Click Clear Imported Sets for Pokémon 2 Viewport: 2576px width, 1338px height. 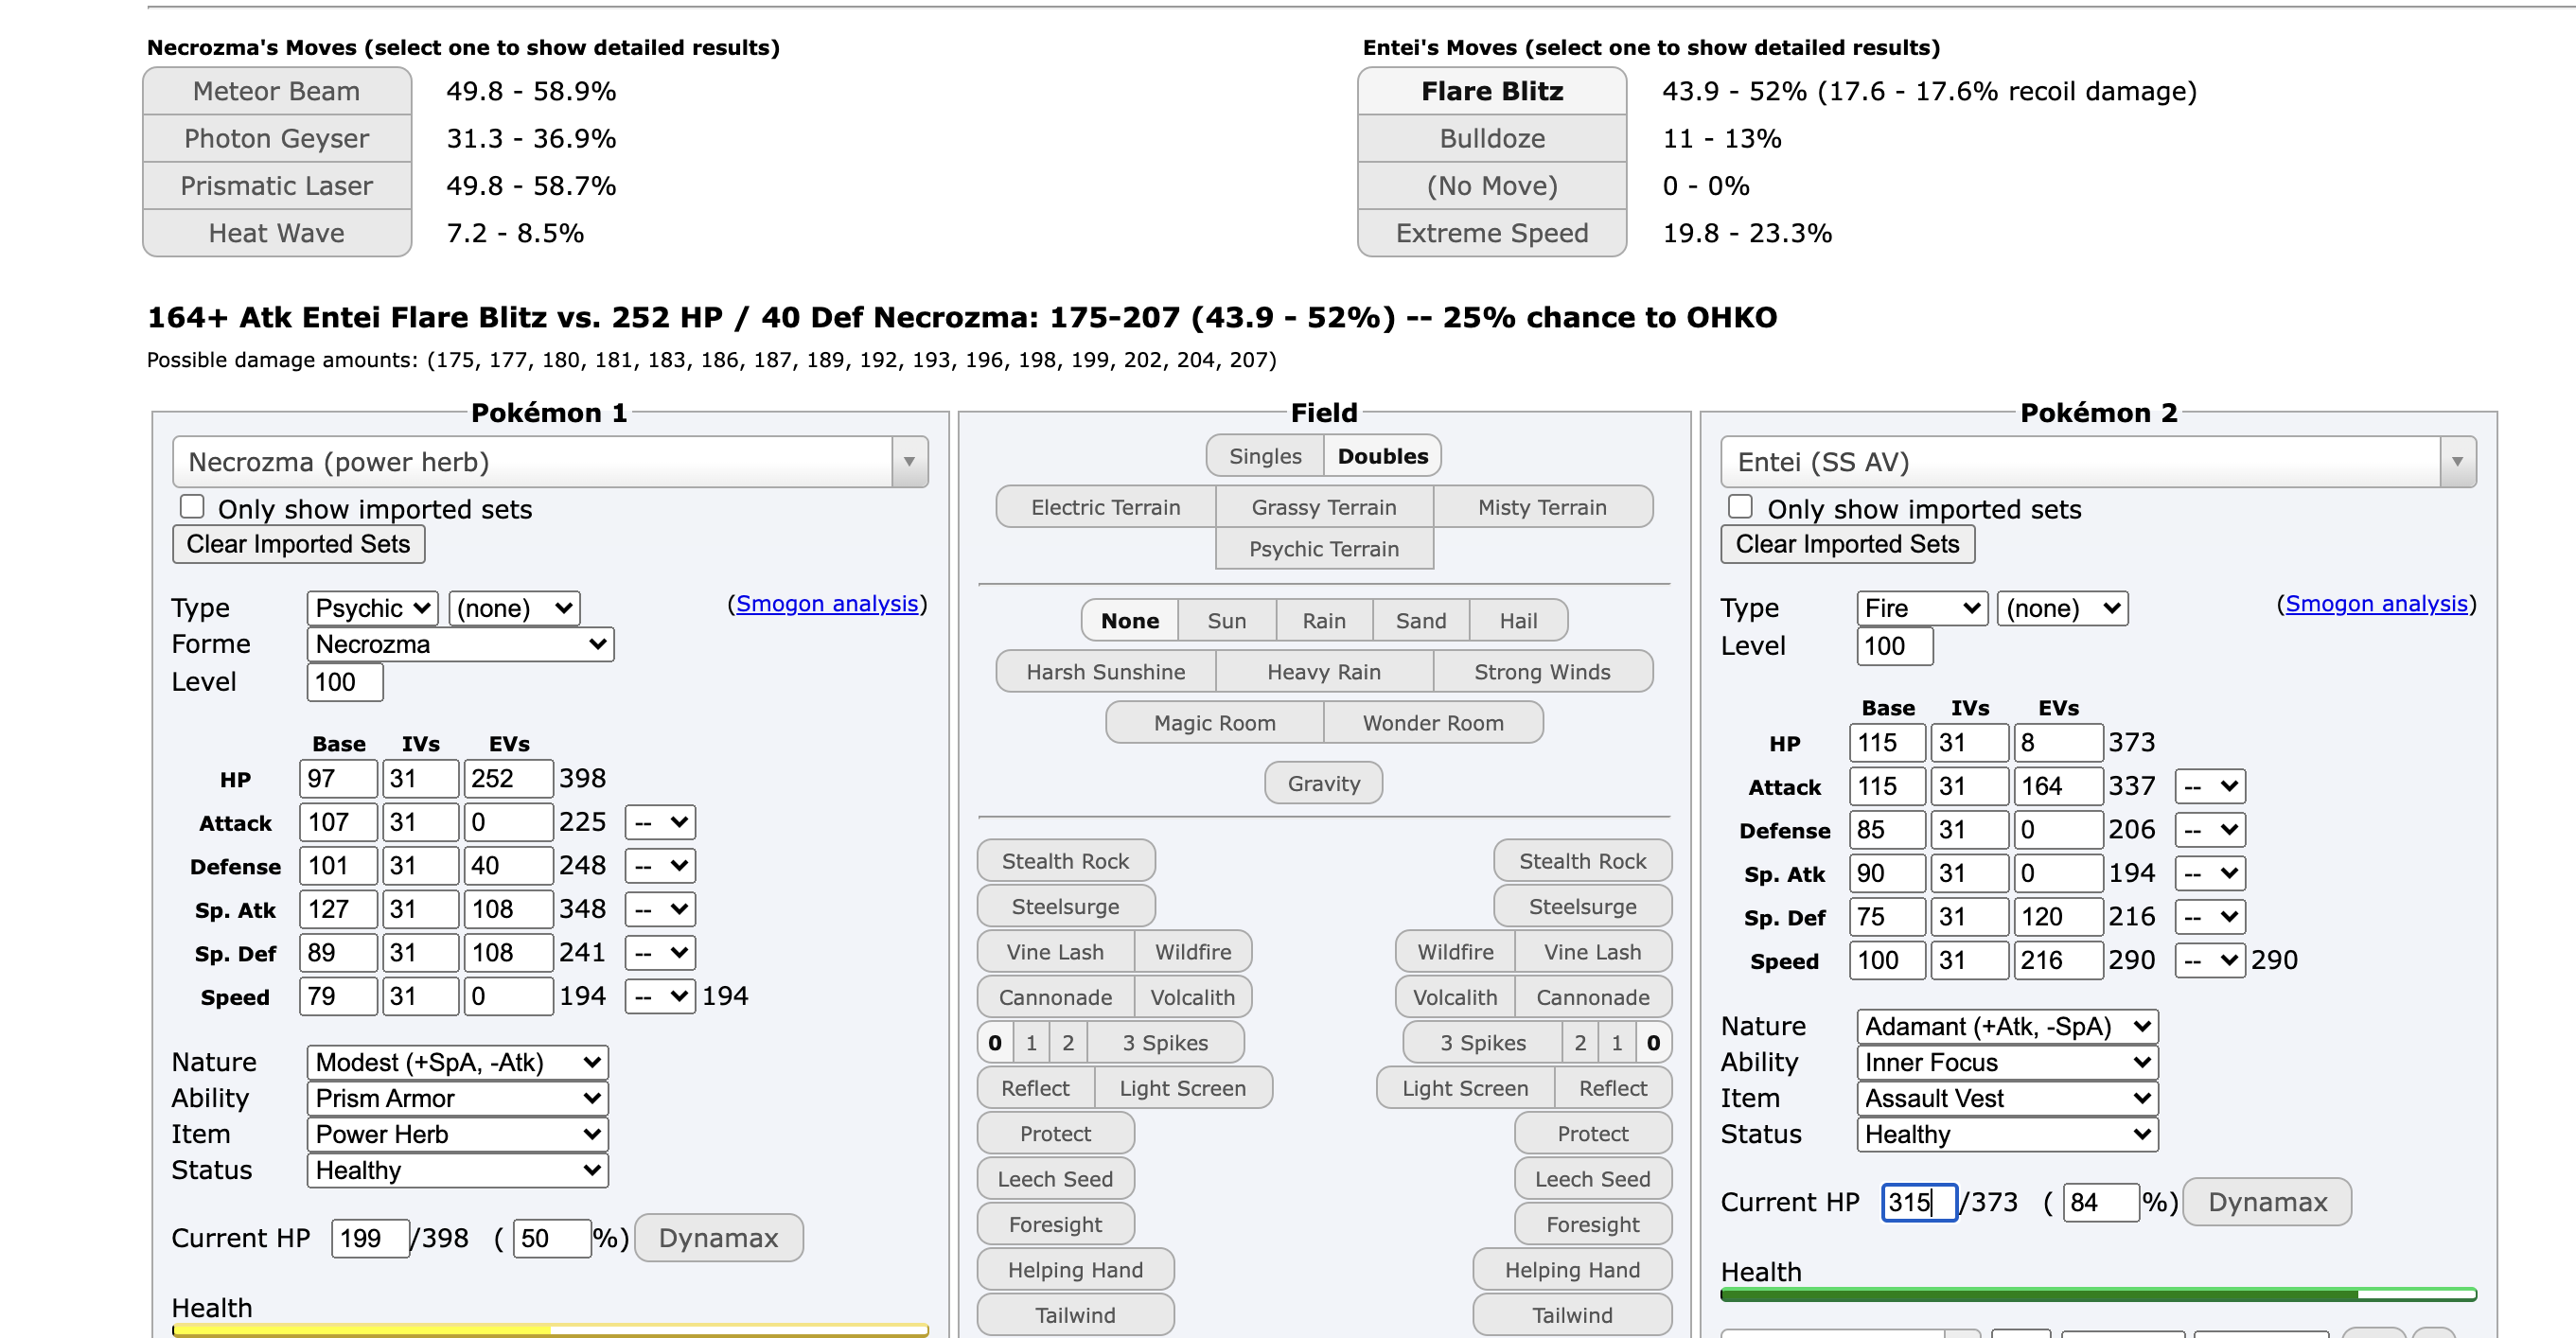[1847, 544]
